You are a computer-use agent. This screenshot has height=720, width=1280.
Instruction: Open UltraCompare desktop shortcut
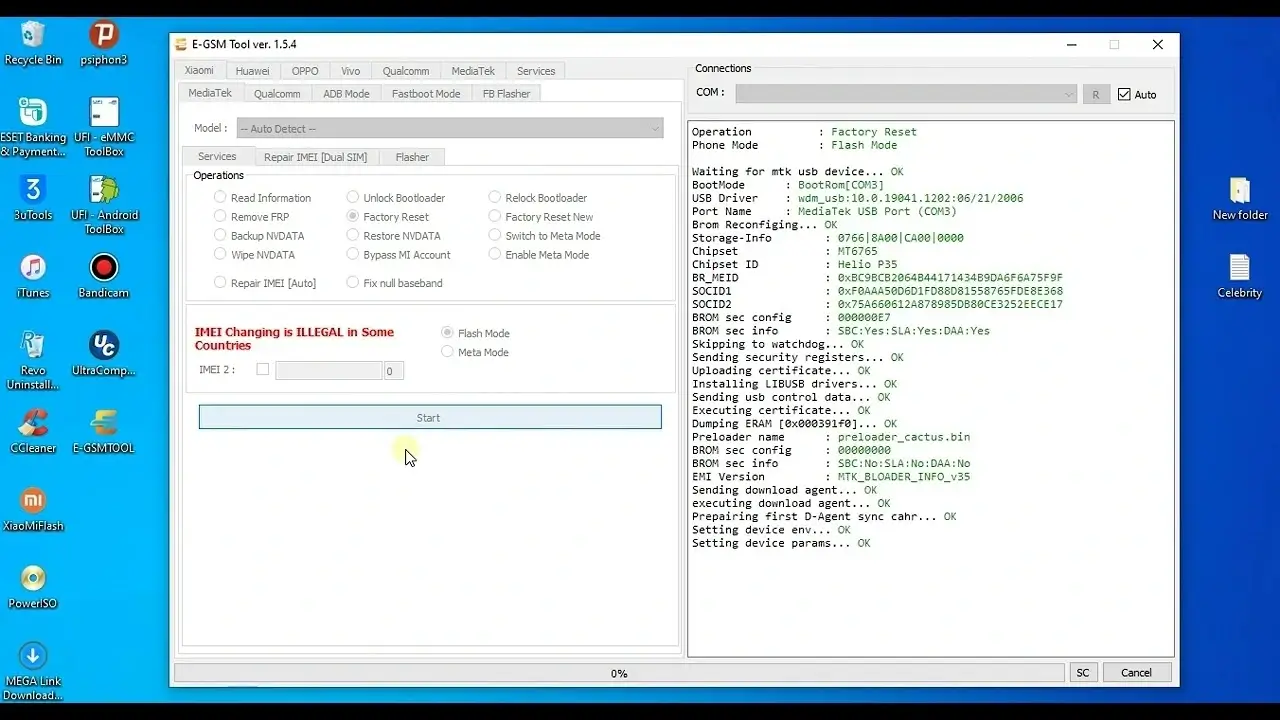click(x=104, y=353)
